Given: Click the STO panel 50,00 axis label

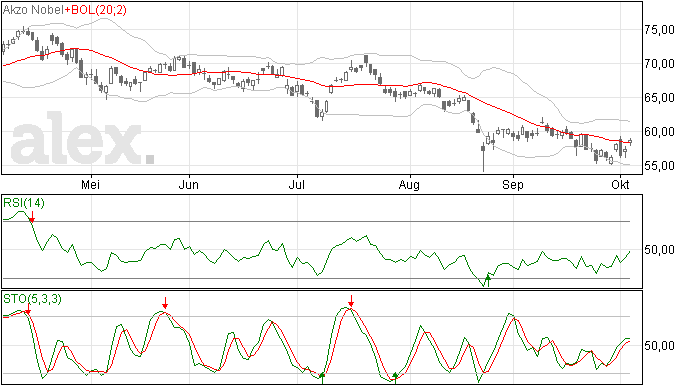Looking at the screenshot, I should (659, 346).
